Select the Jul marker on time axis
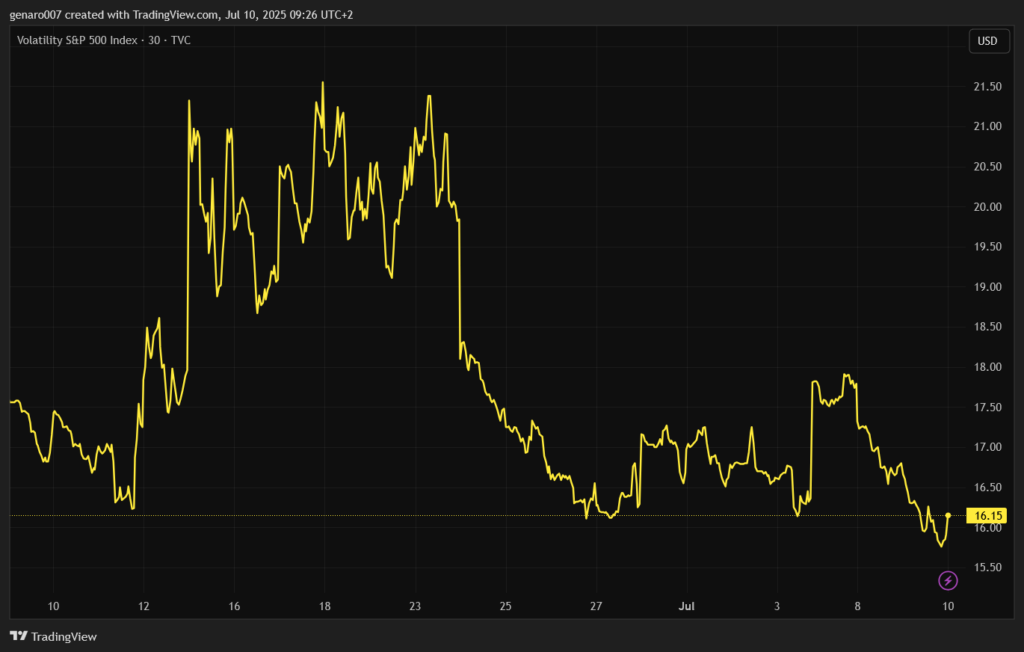The width and height of the screenshot is (1024, 652). pos(687,606)
